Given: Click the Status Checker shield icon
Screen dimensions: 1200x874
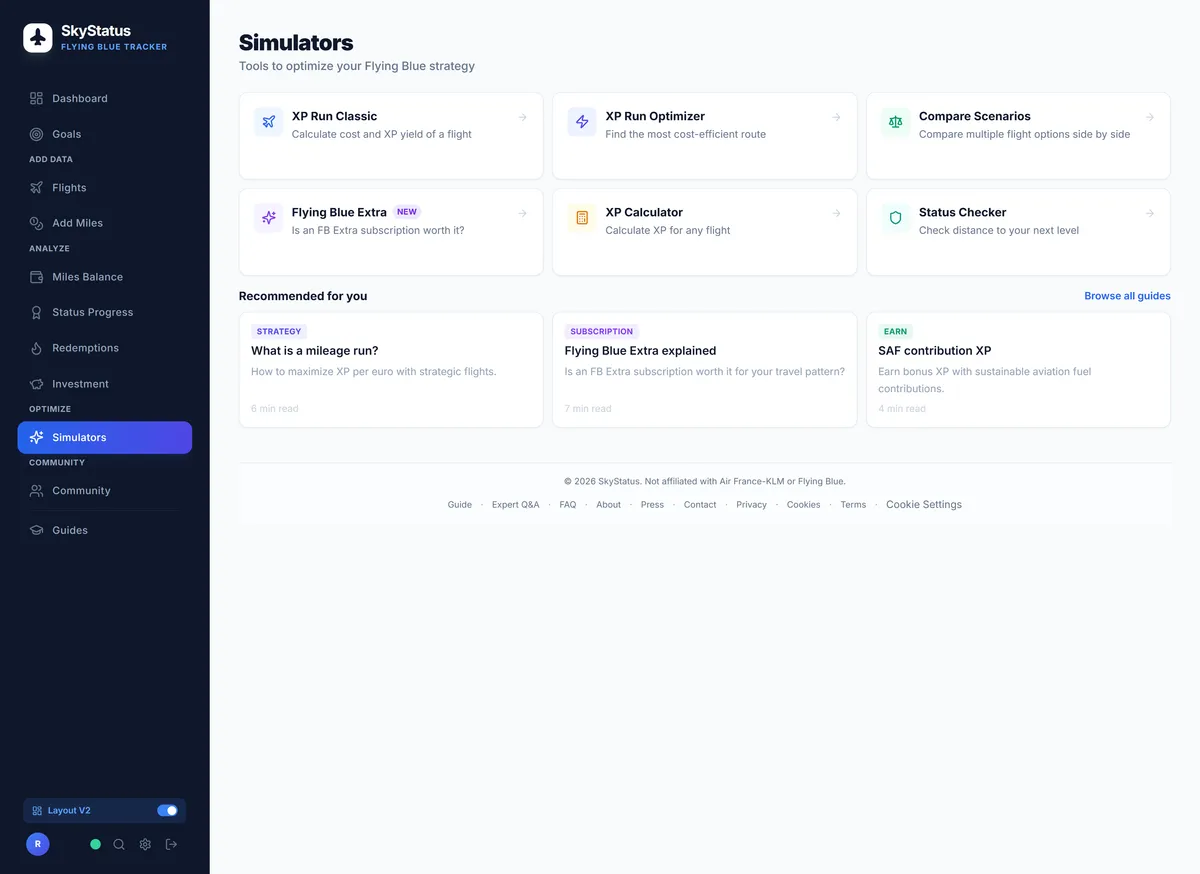Looking at the screenshot, I should pyautogui.click(x=895, y=218).
